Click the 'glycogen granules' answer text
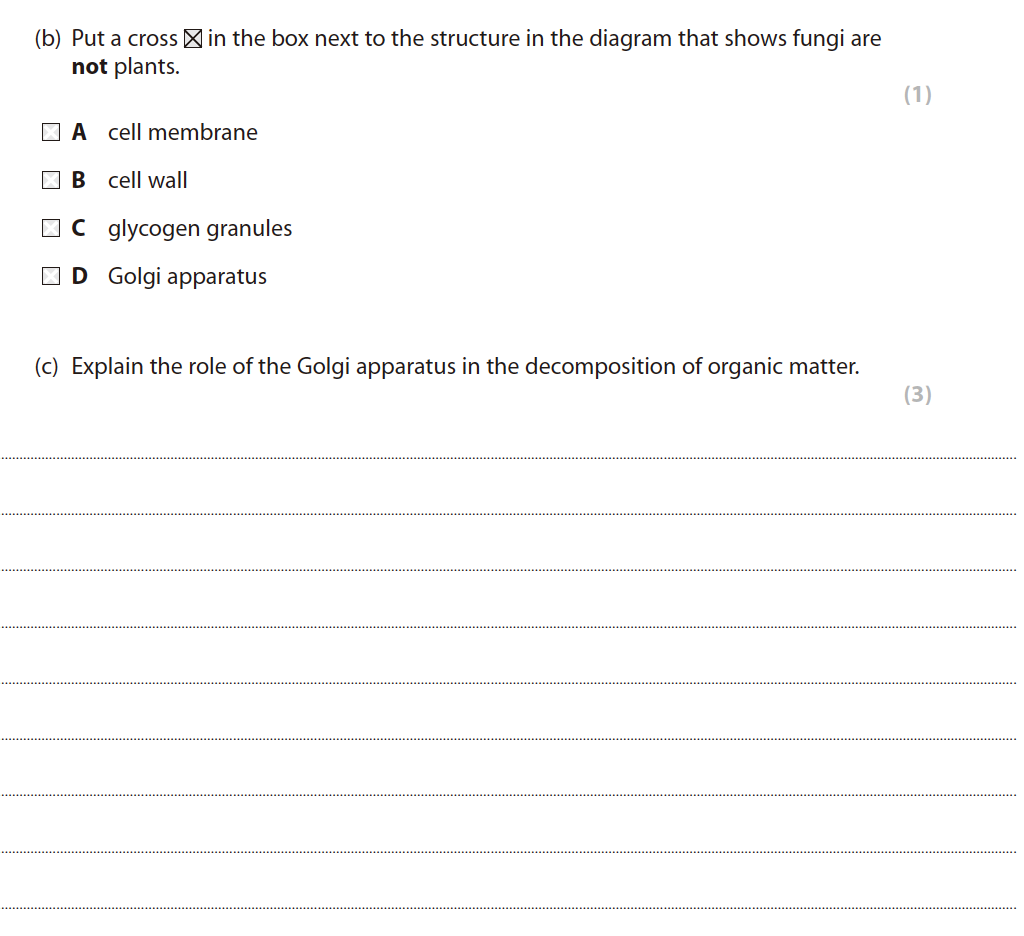Image resolution: width=1024 pixels, height=936 pixels. tap(200, 228)
